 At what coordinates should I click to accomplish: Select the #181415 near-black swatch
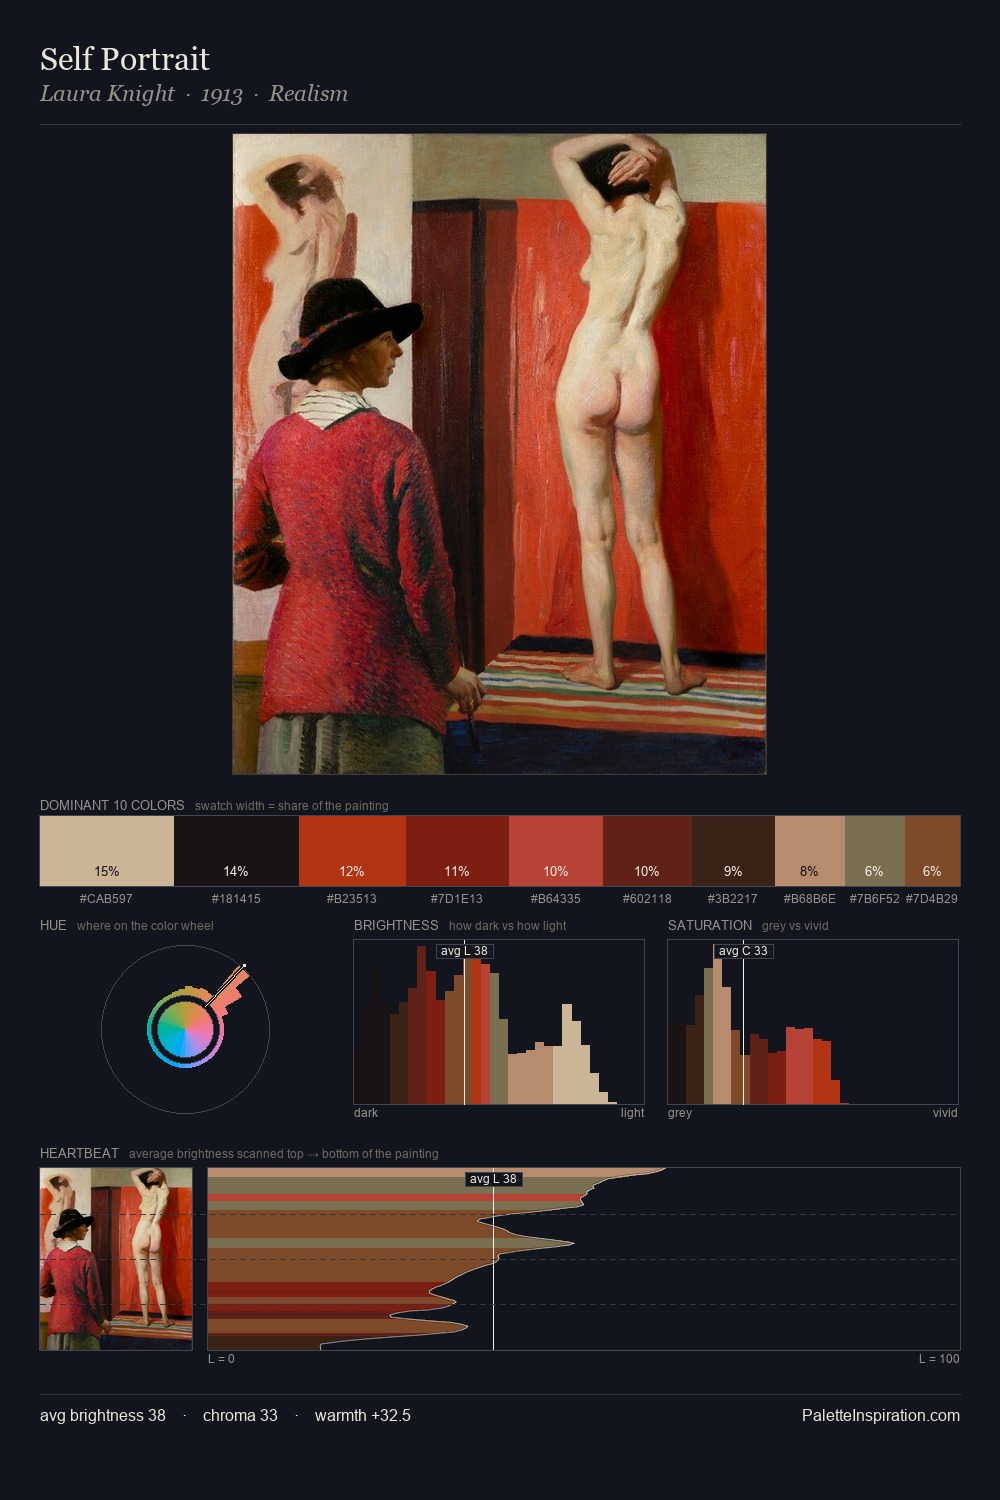(x=236, y=851)
